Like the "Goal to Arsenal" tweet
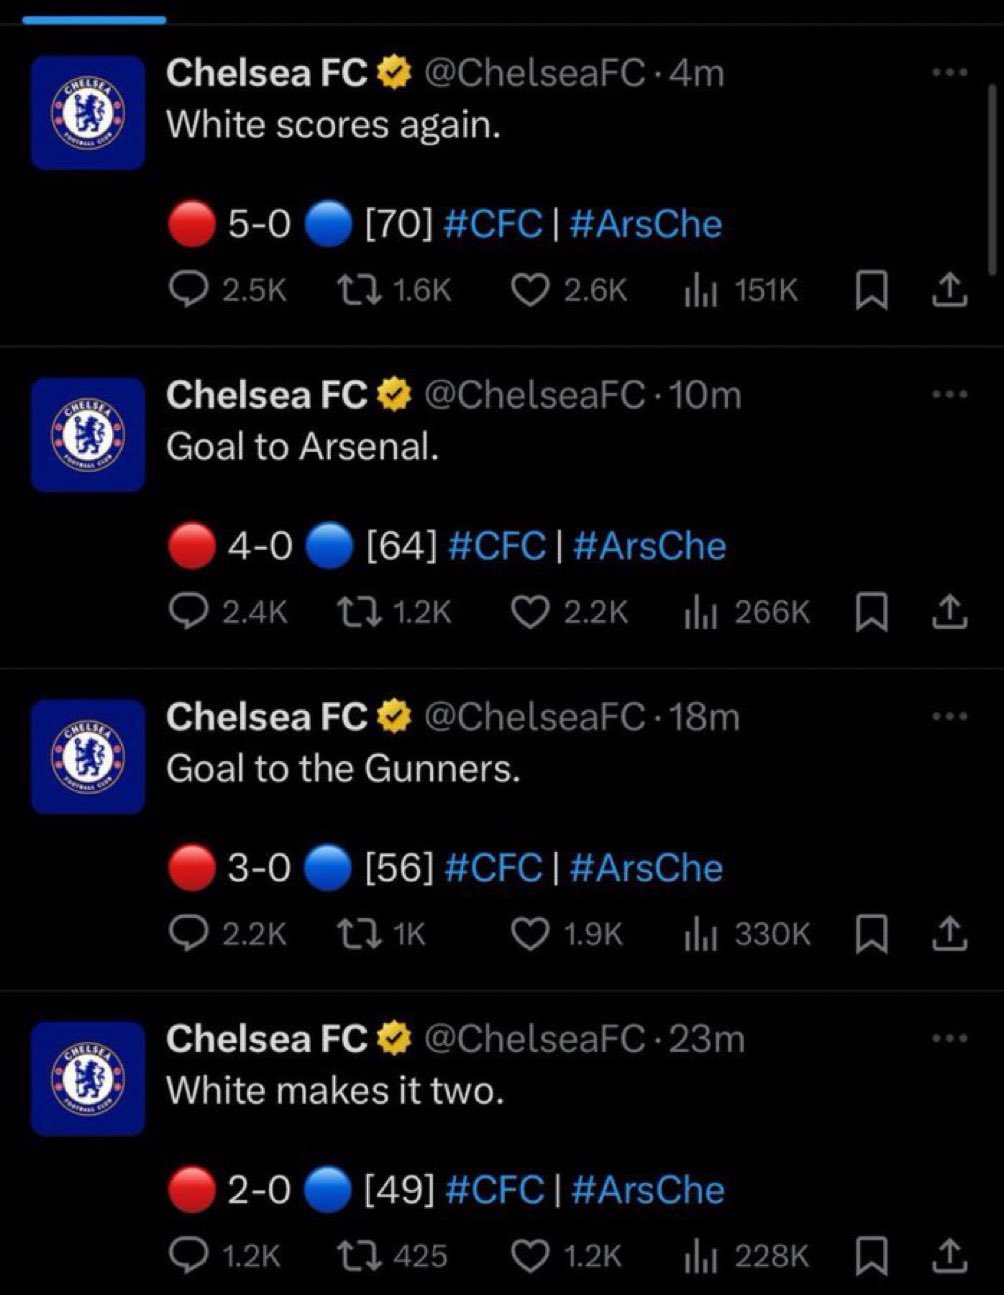The width and height of the screenshot is (1004, 1295). 570,612
